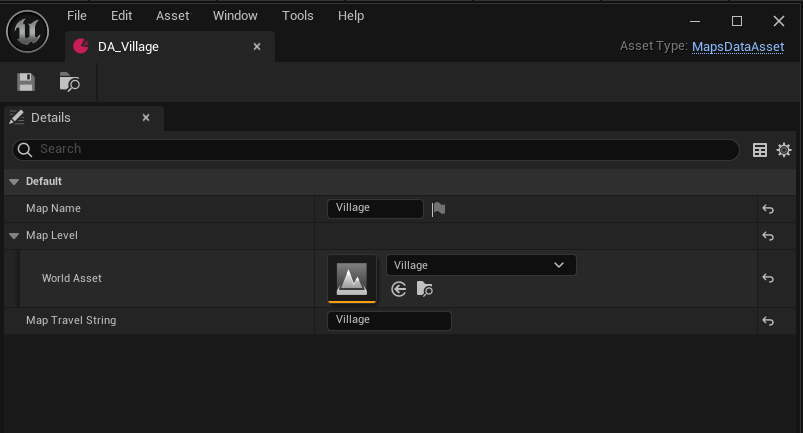803x433 pixels.
Task: Open the MapsDataAsset asset type link
Action: pyautogui.click(x=742, y=46)
